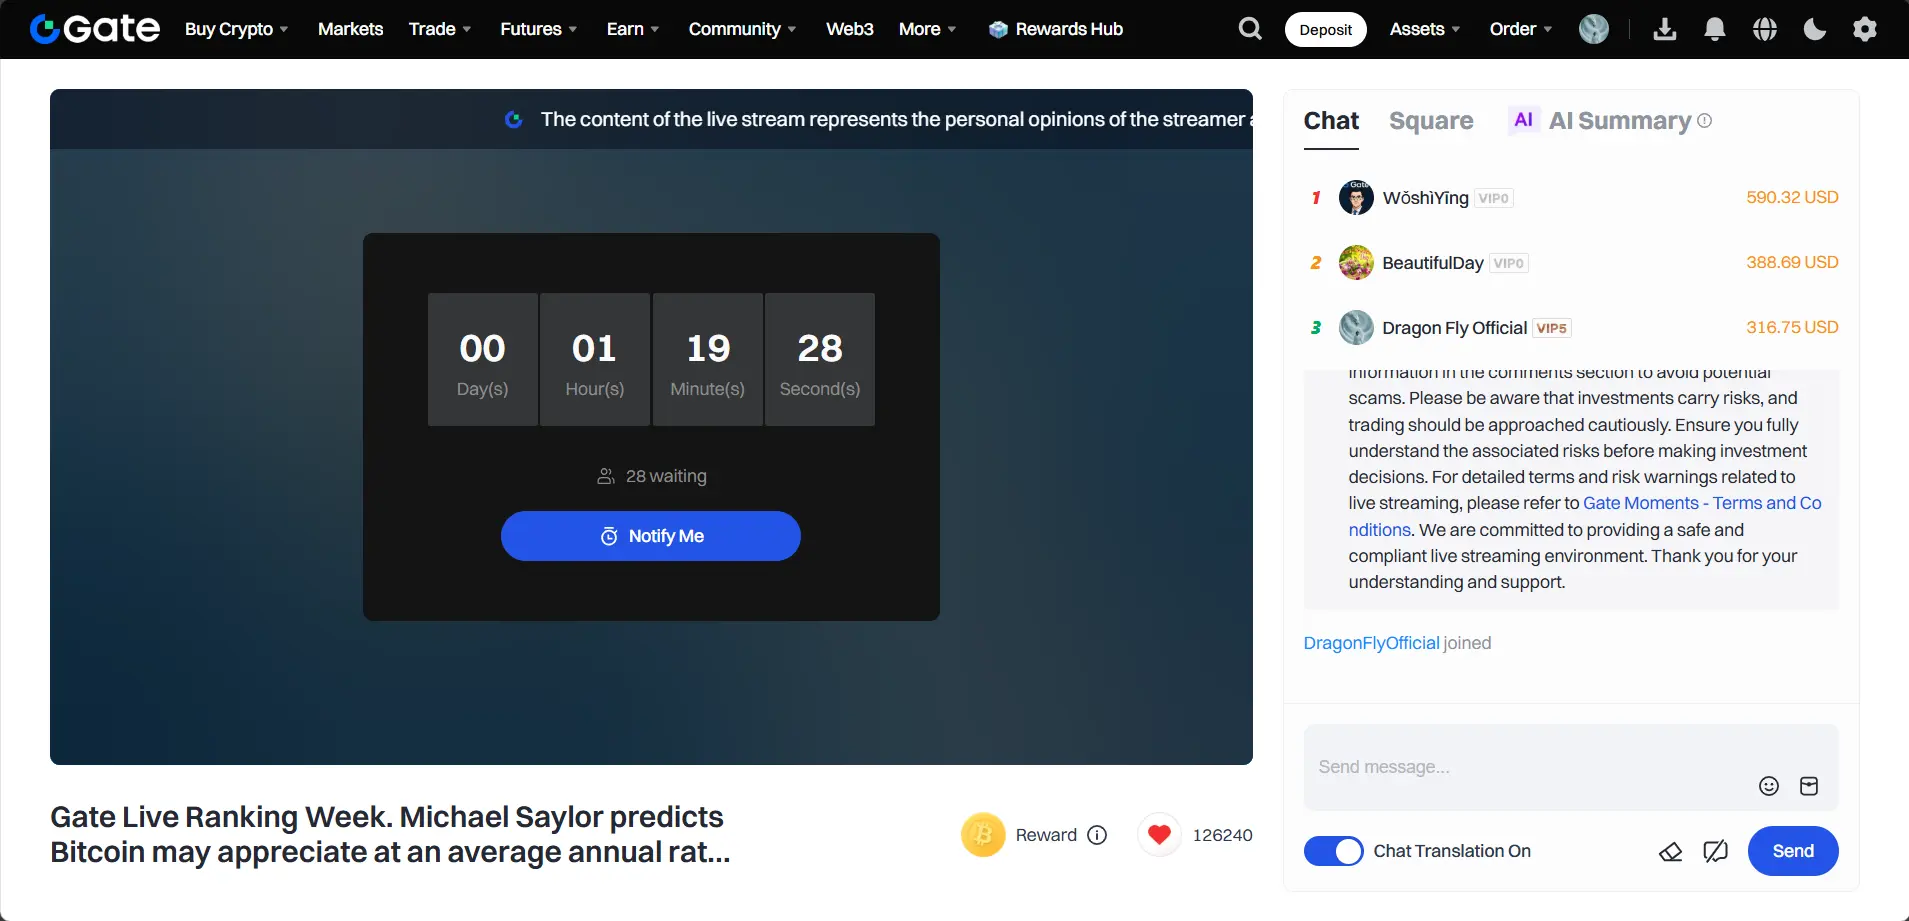Expand the Community dropdown menu
Screen dimensions: 1909x921
click(743, 29)
